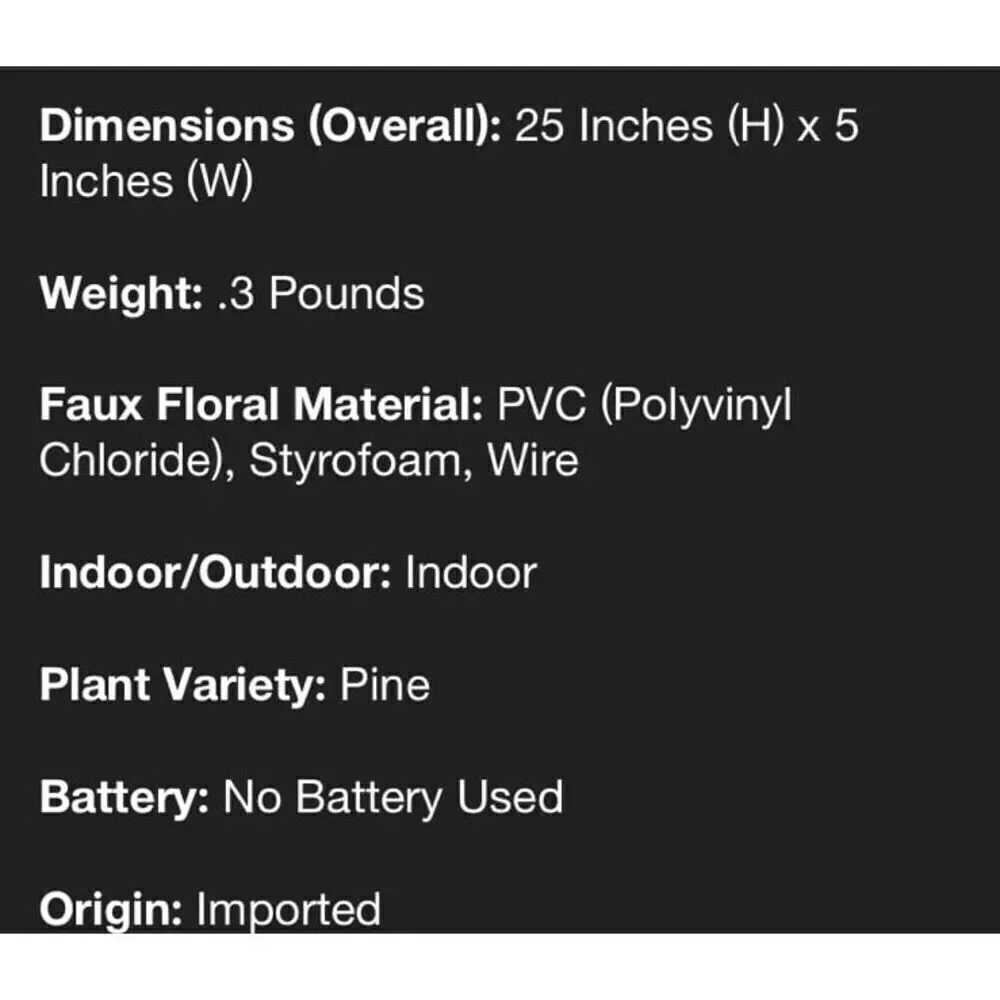The width and height of the screenshot is (1000, 1000).
Task: Click the Weight label
Action: 121,294
